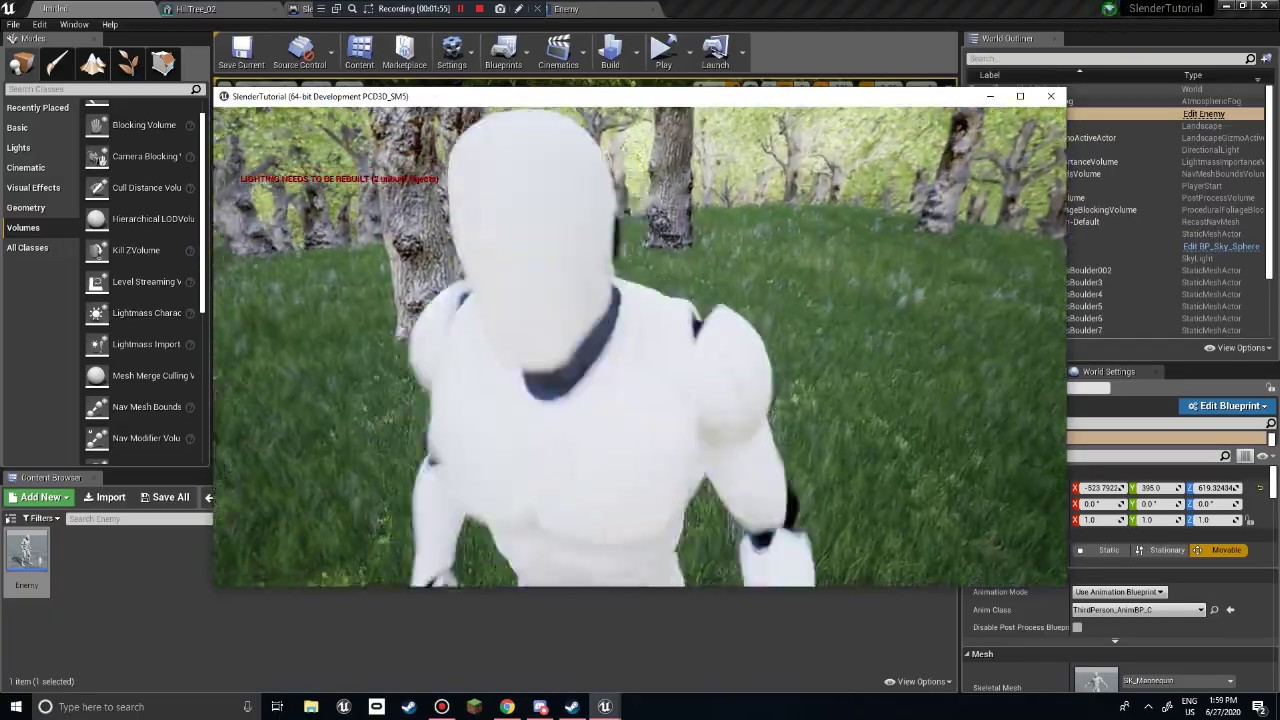This screenshot has height=720, width=1280.
Task: Reset Location to default yellow arrow
Action: (1260, 488)
